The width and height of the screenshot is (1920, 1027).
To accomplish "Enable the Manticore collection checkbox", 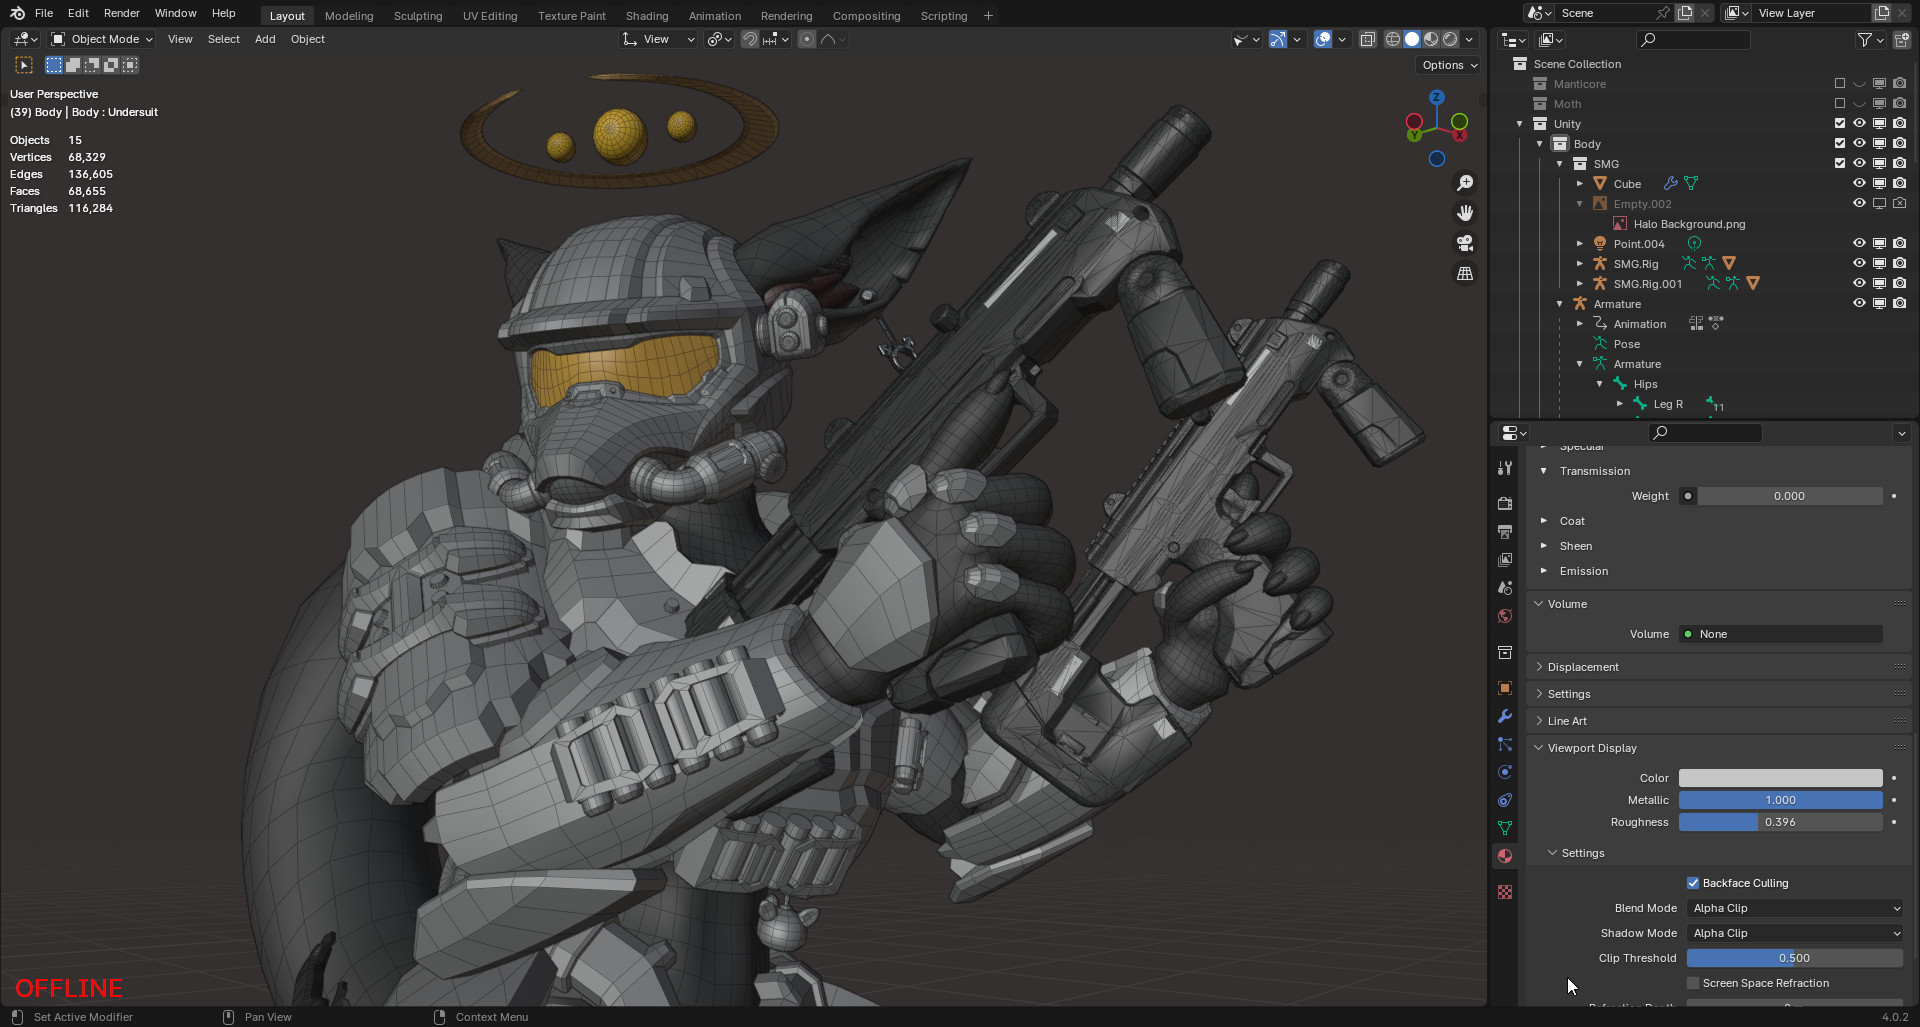I will [x=1840, y=84].
